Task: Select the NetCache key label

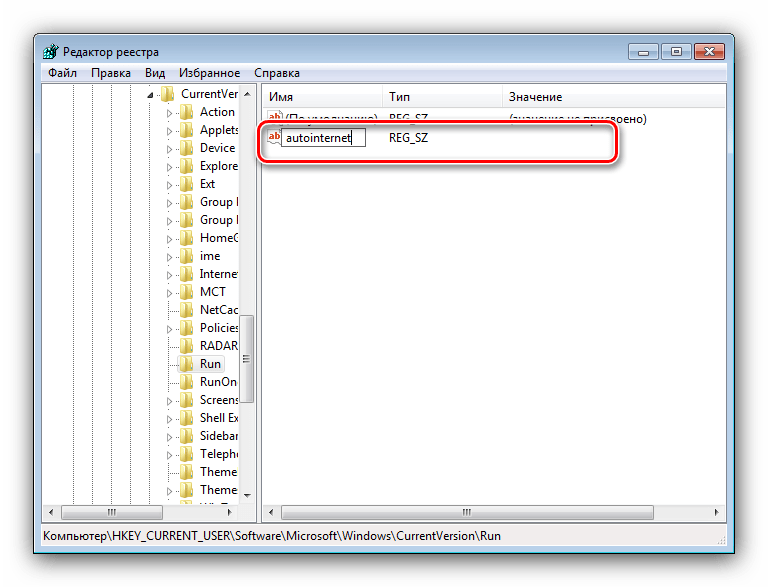Action: pos(218,310)
